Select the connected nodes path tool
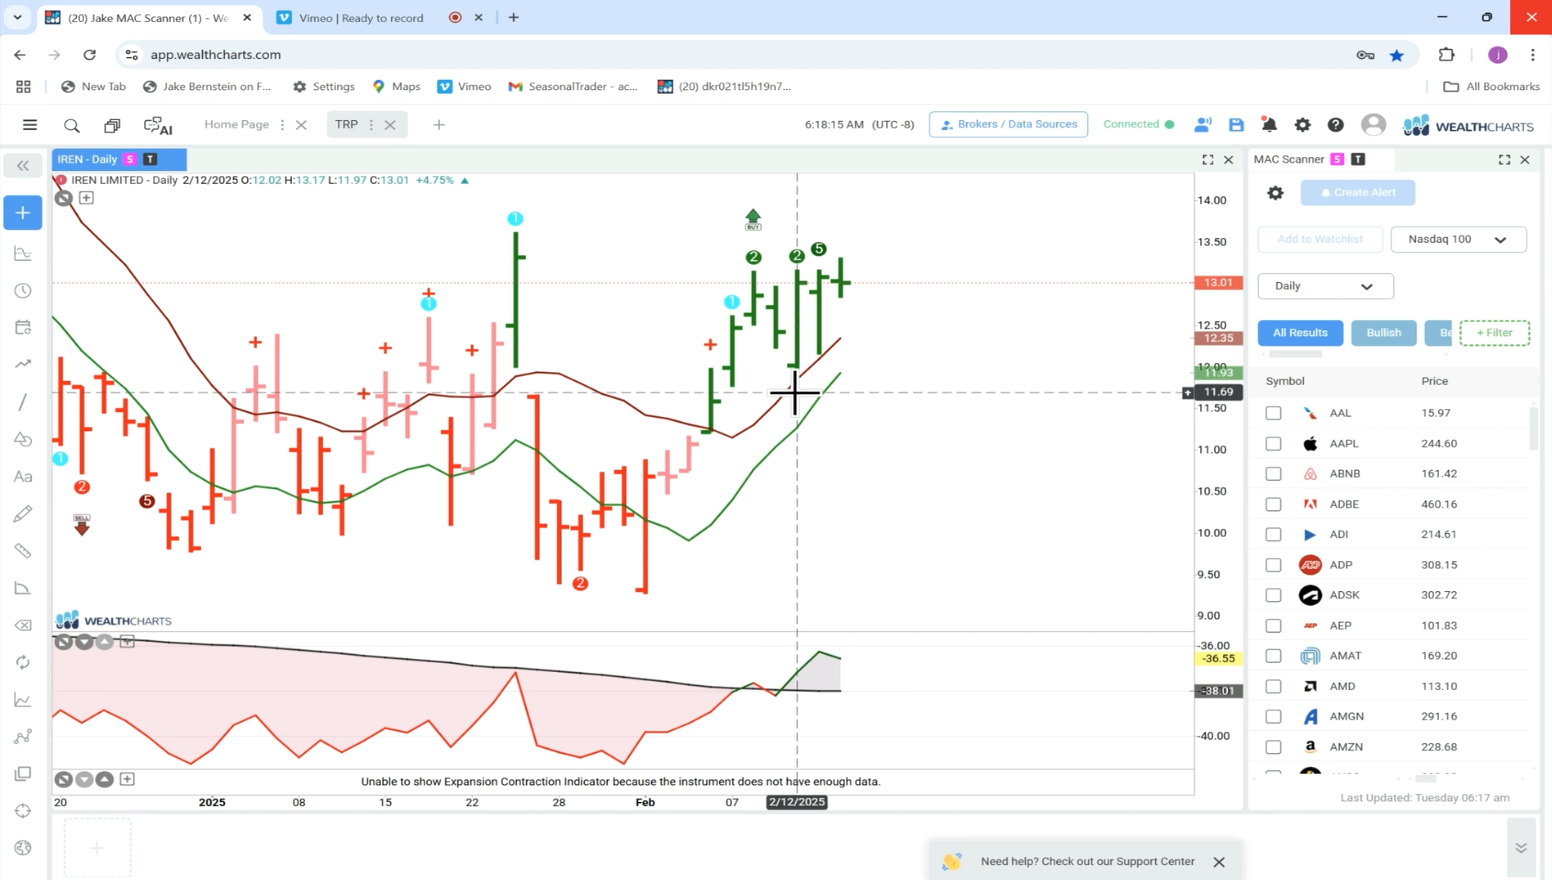Viewport: 1552px width, 880px height. (x=23, y=737)
